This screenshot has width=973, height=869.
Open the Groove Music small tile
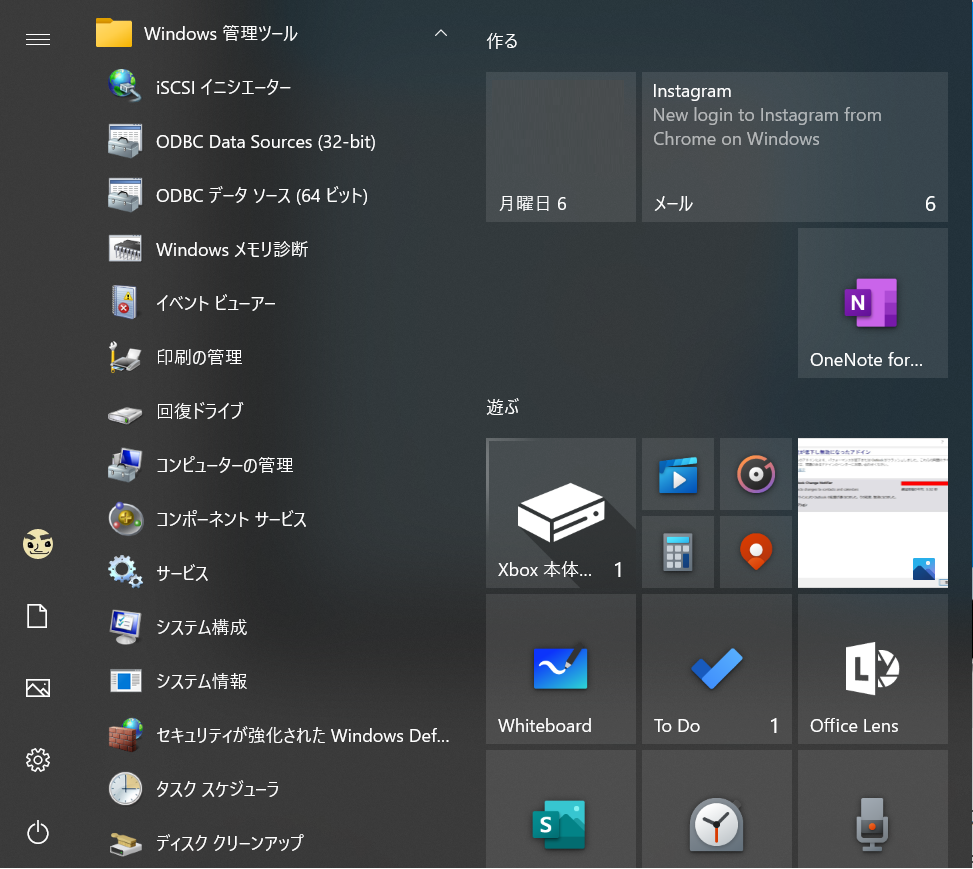[x=756, y=474]
